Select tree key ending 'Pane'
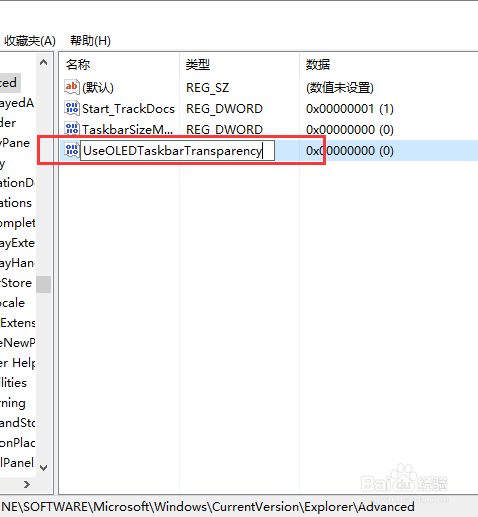Image resolution: width=478 pixels, height=517 pixels. (15, 143)
